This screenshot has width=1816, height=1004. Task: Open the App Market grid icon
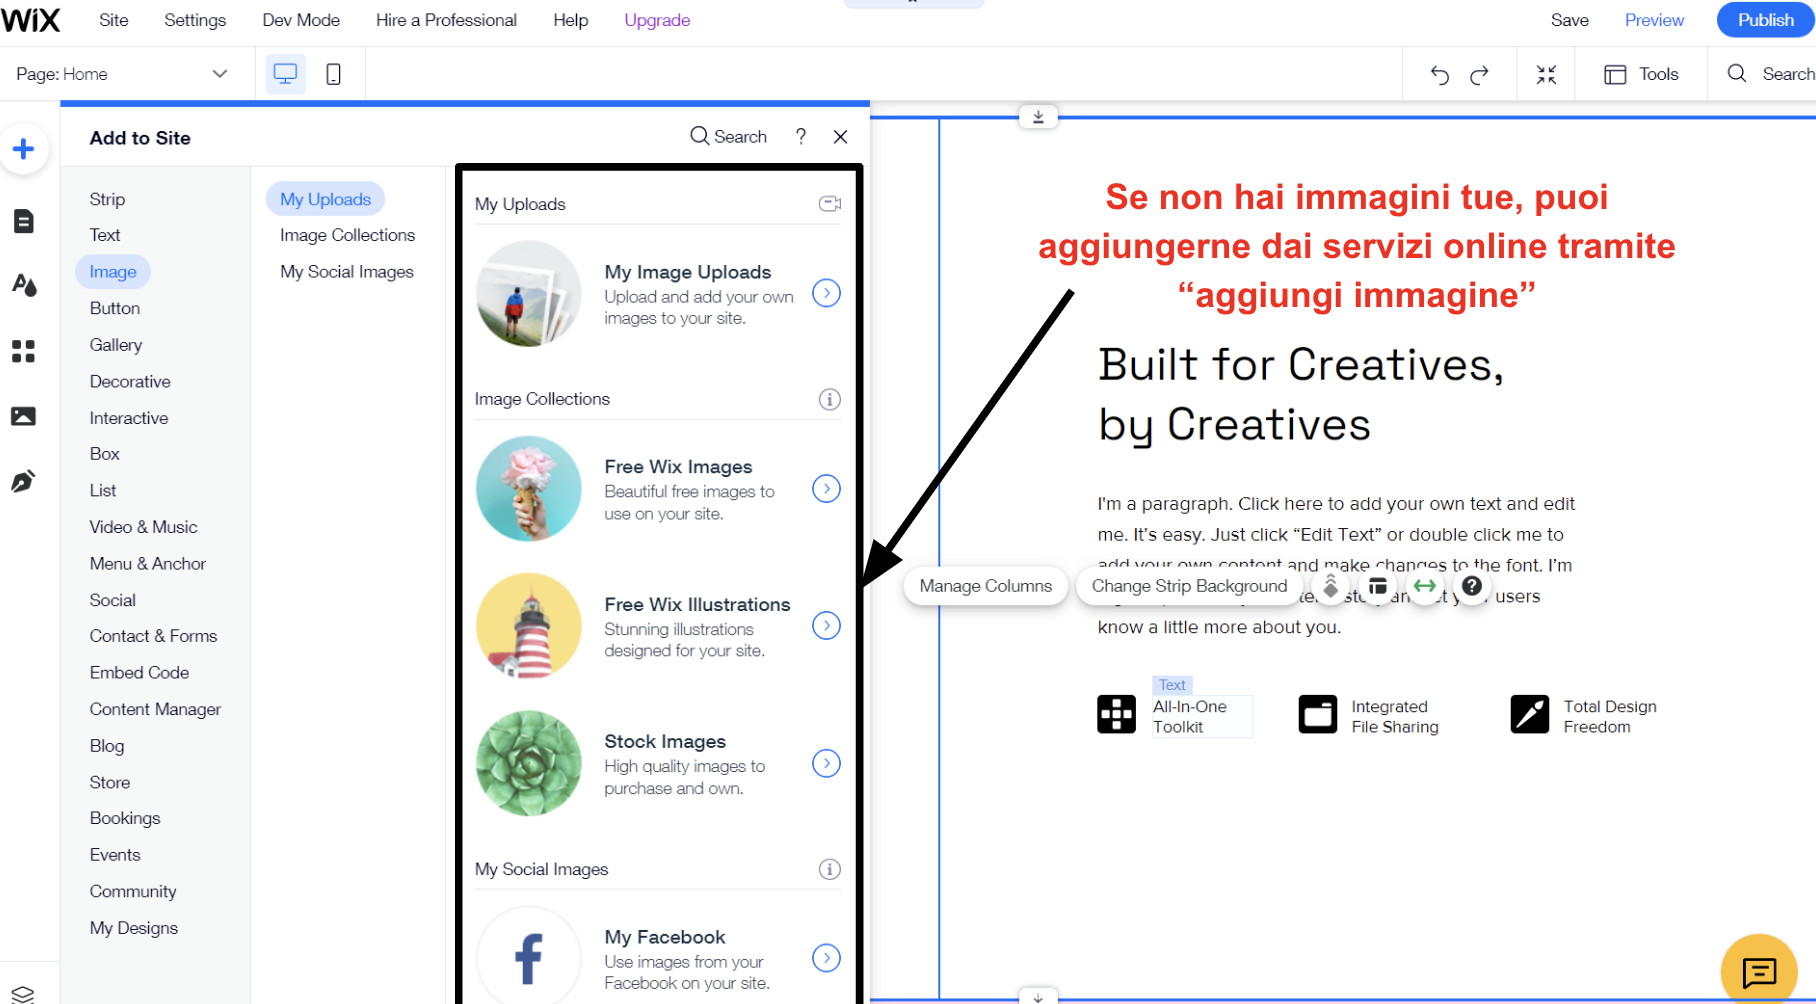[23, 351]
